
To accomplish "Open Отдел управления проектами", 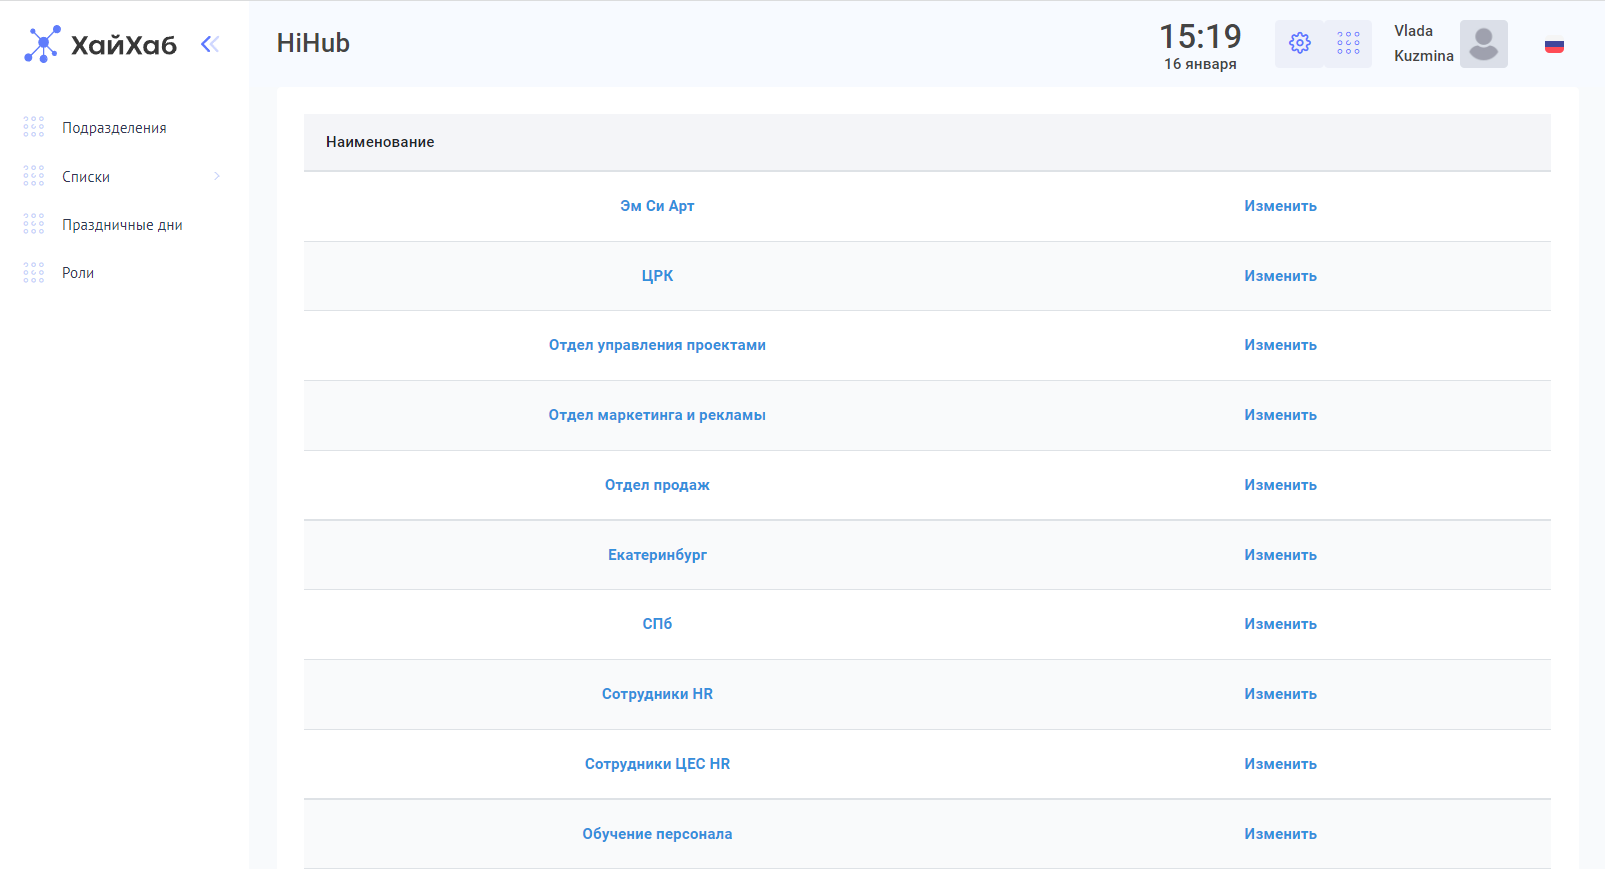I will tap(657, 345).
